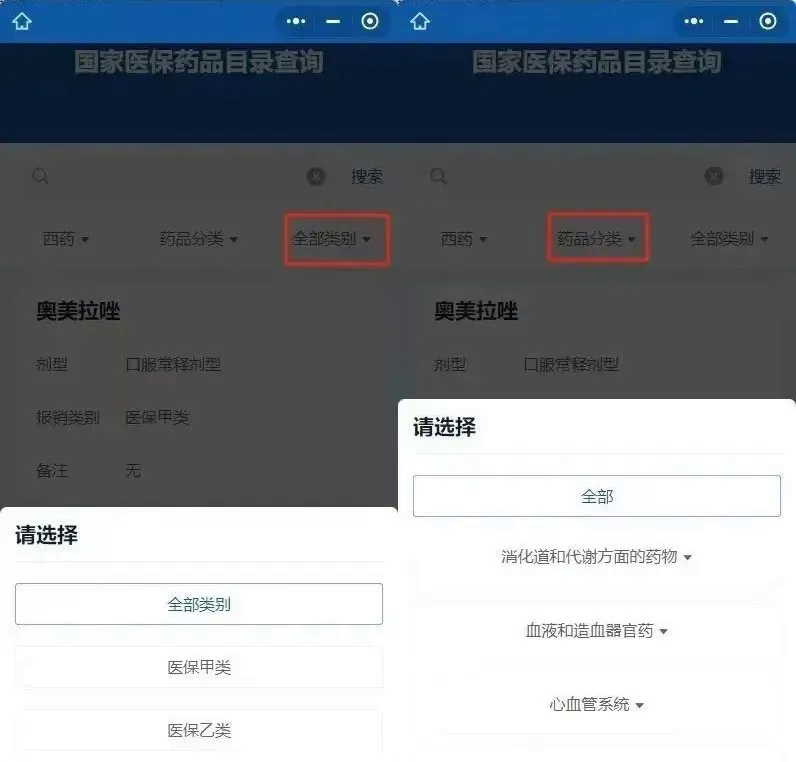Tap 搜索 button in left panel
Screen dimensions: 796x762
[367, 177]
